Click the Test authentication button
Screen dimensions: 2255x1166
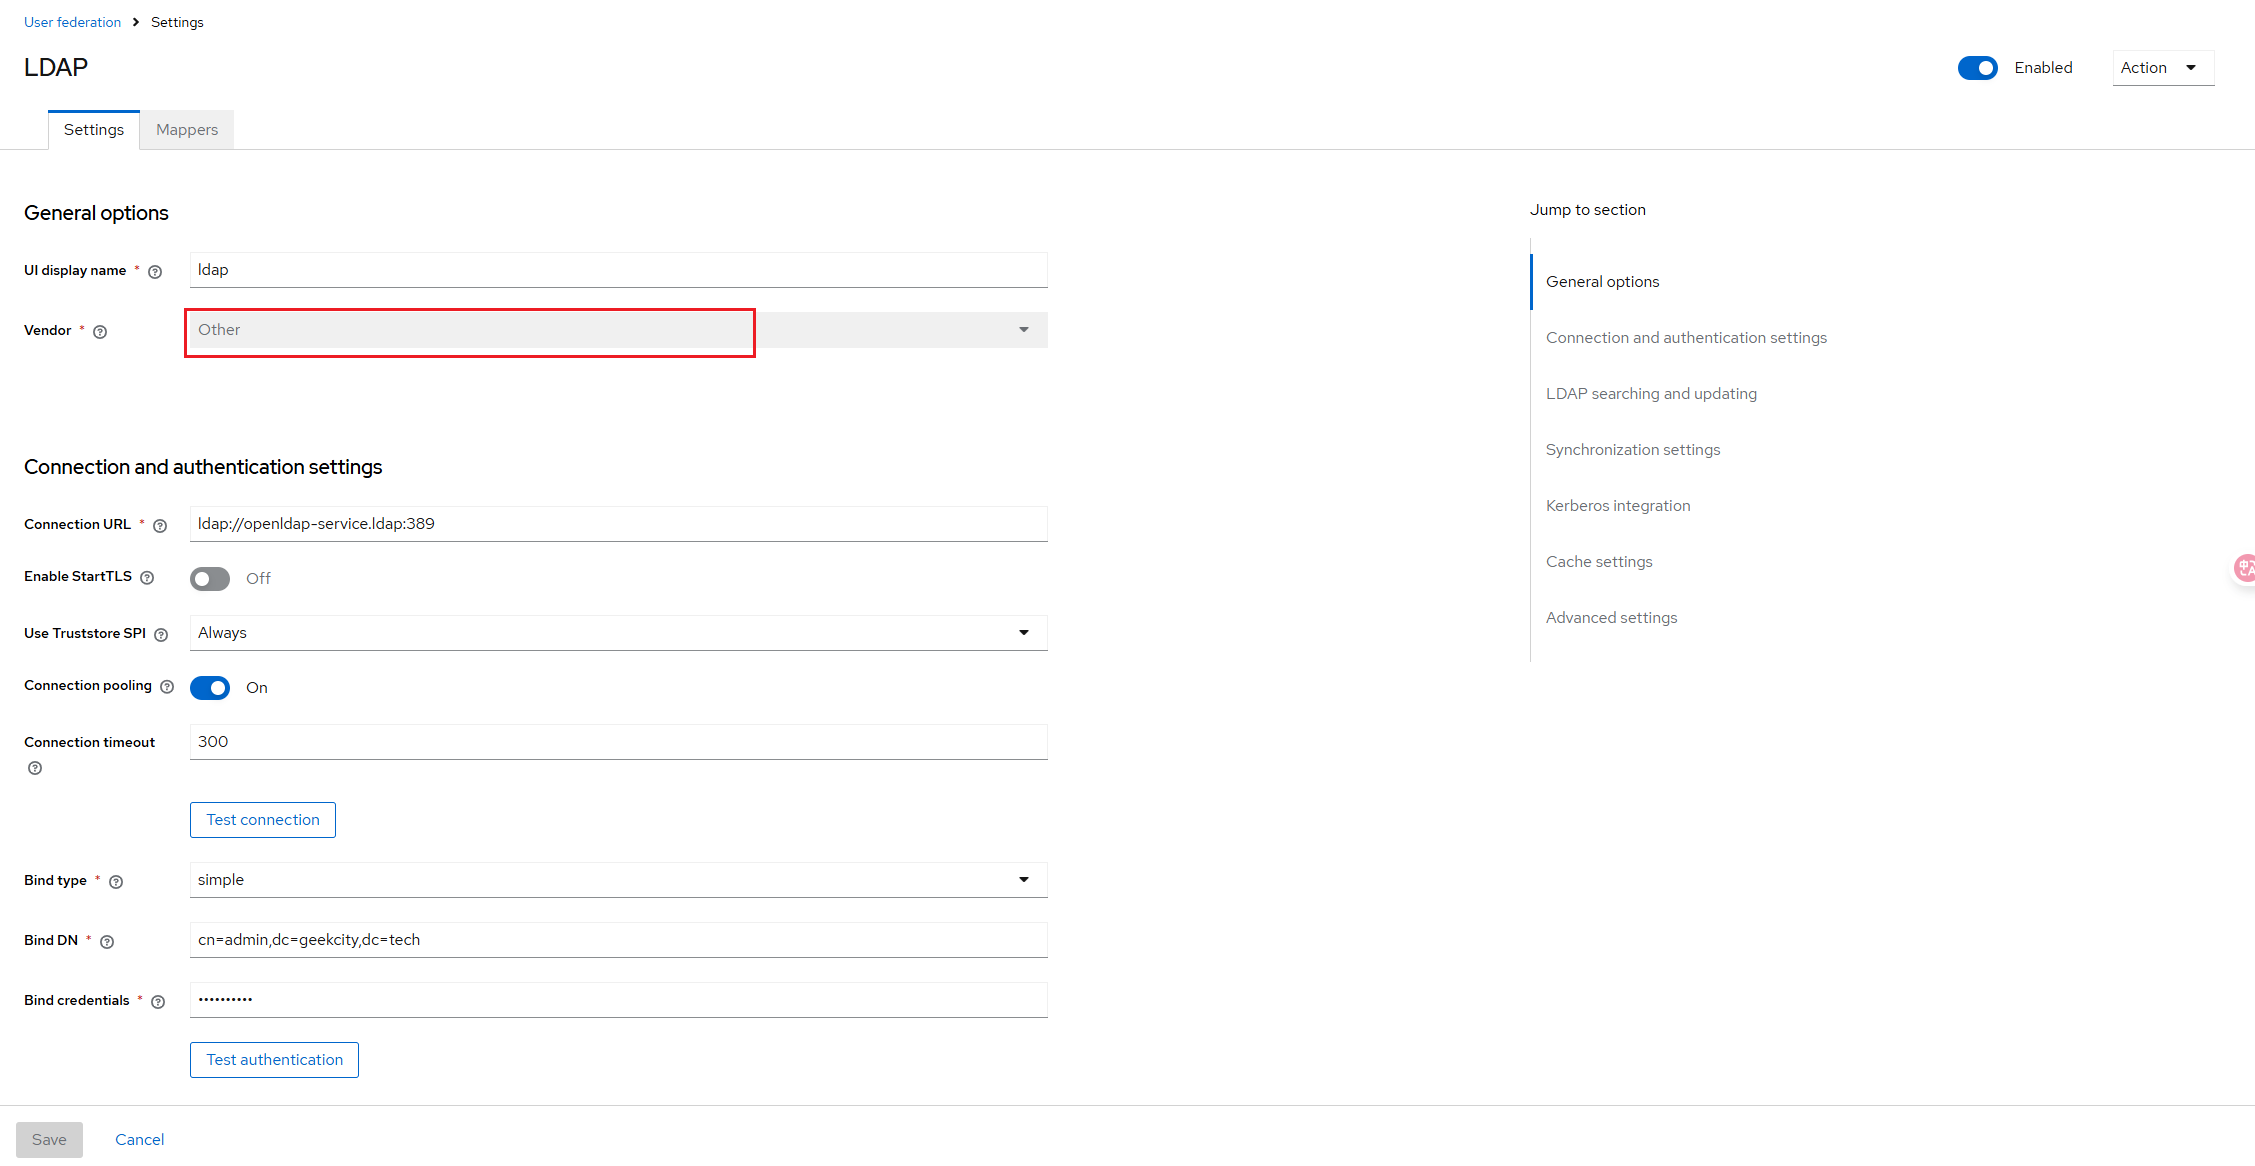click(274, 1060)
